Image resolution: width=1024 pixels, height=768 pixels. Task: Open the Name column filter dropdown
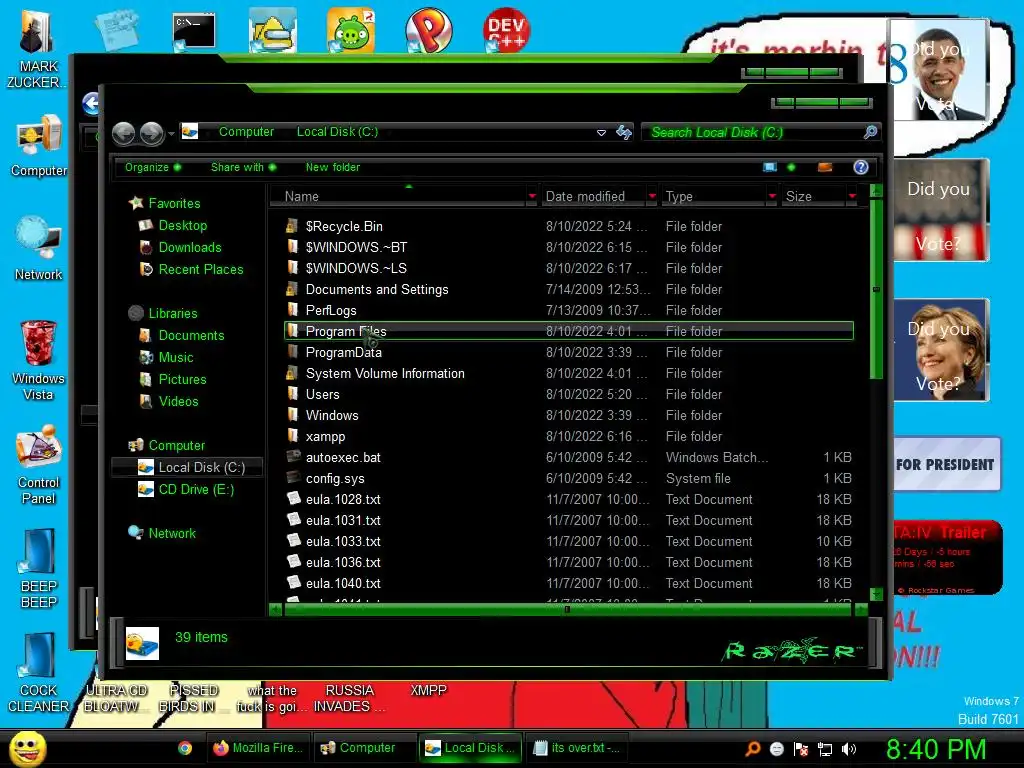(x=532, y=196)
